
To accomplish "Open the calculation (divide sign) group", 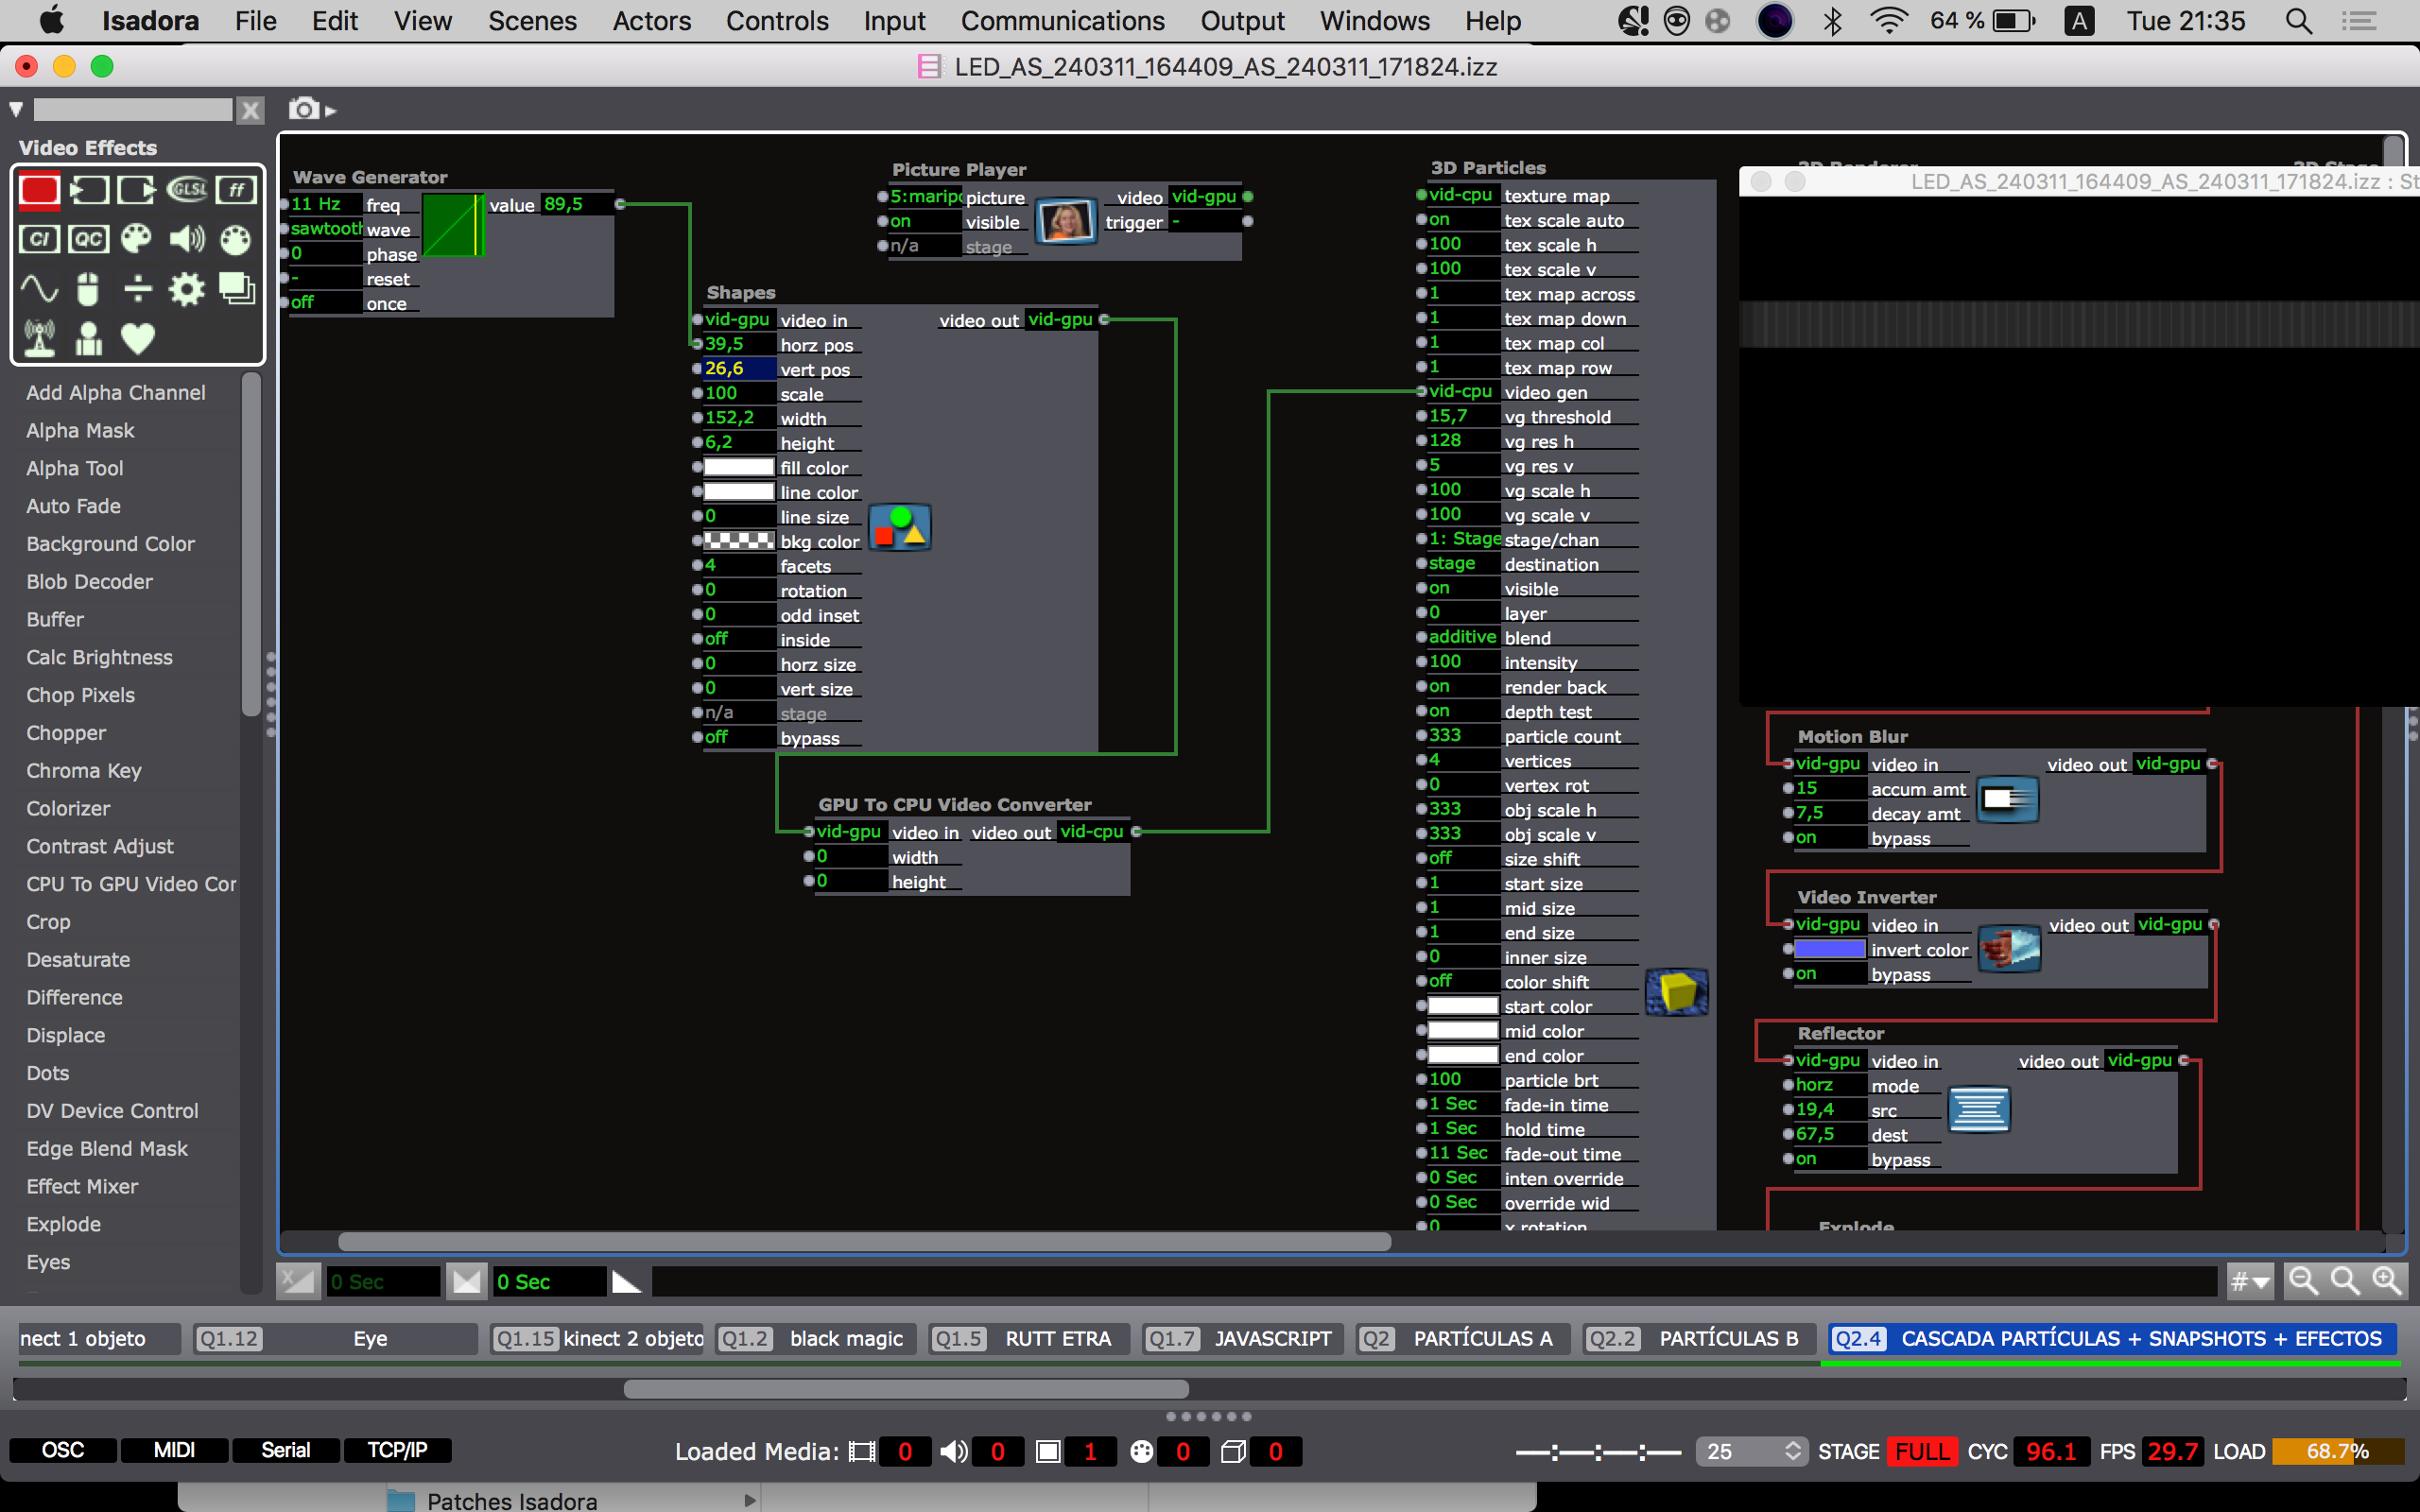I will click(x=137, y=289).
